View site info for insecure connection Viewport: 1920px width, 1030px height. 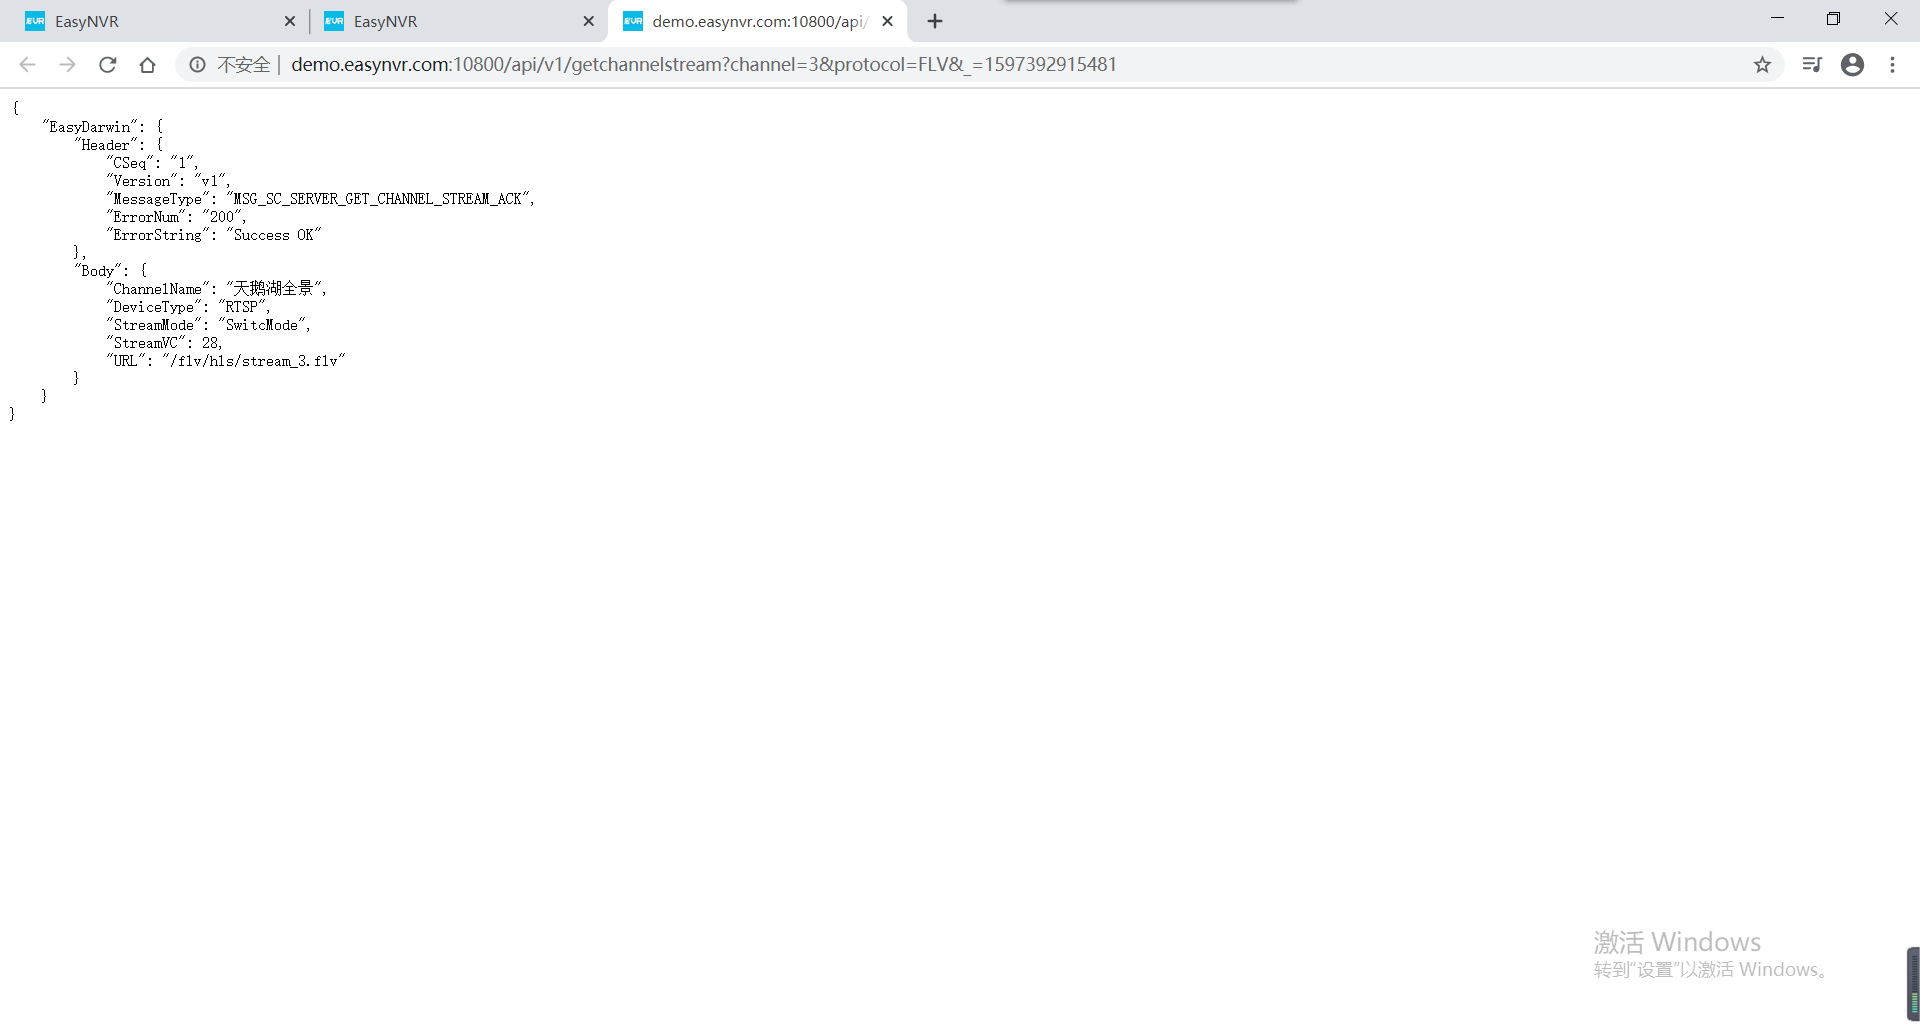tap(198, 65)
